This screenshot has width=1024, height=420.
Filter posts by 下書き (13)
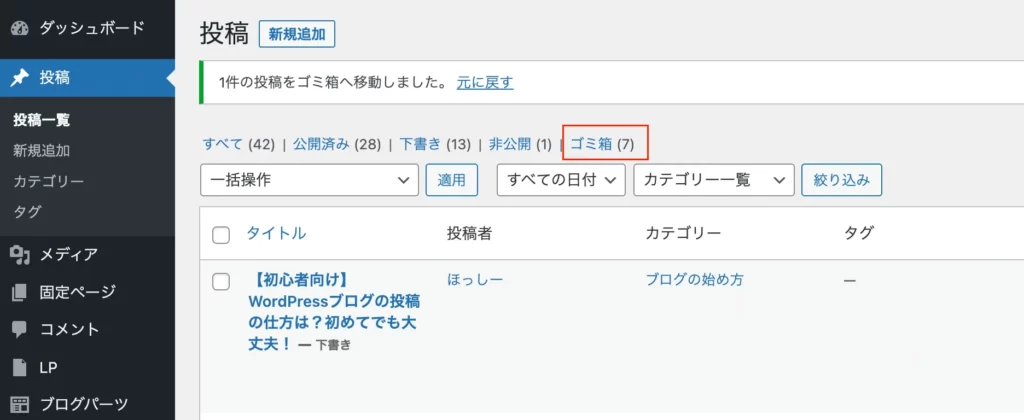(435, 144)
